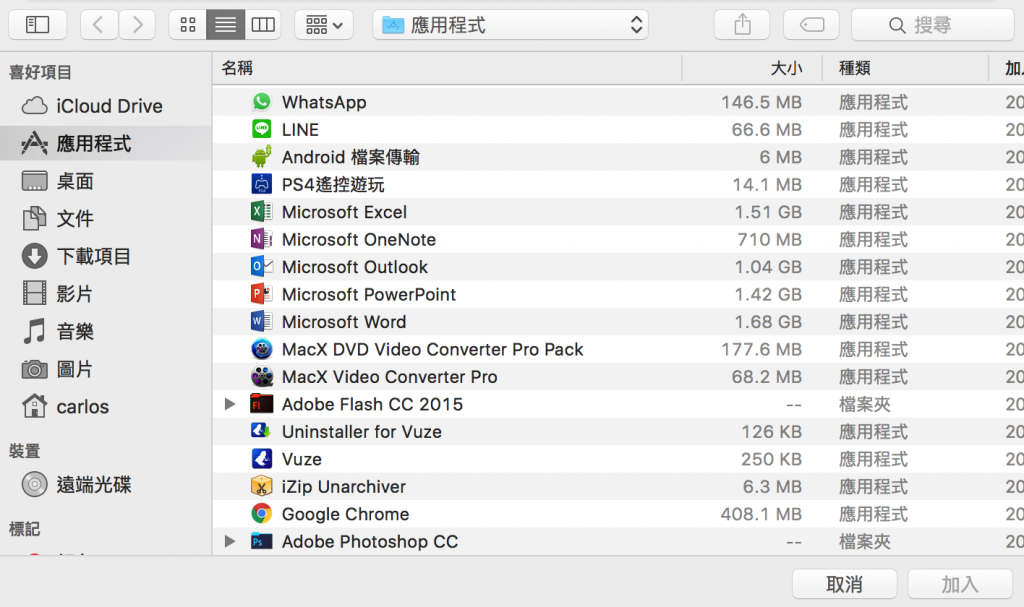Click the 加入 add button
Screen dimensions: 1024x607
960,584
